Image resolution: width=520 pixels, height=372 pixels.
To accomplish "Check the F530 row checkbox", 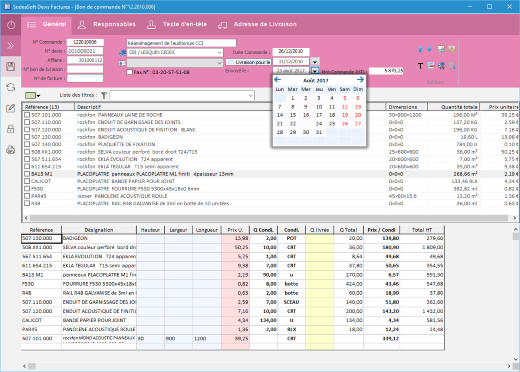I will coord(27,188).
